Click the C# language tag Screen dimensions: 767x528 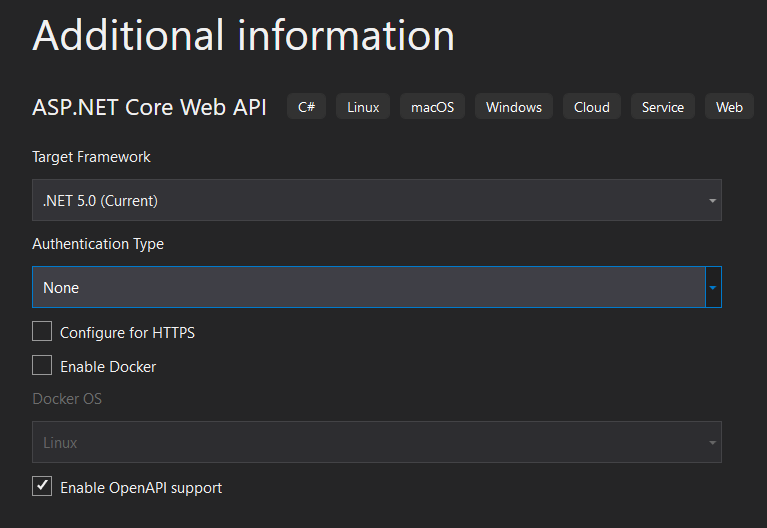[306, 107]
